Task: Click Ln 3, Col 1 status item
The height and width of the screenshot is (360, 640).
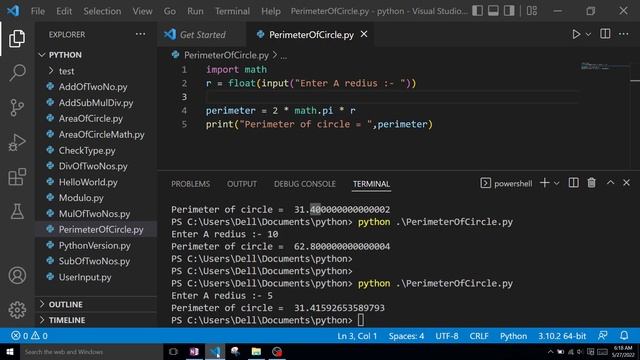Action: [x=357, y=336]
